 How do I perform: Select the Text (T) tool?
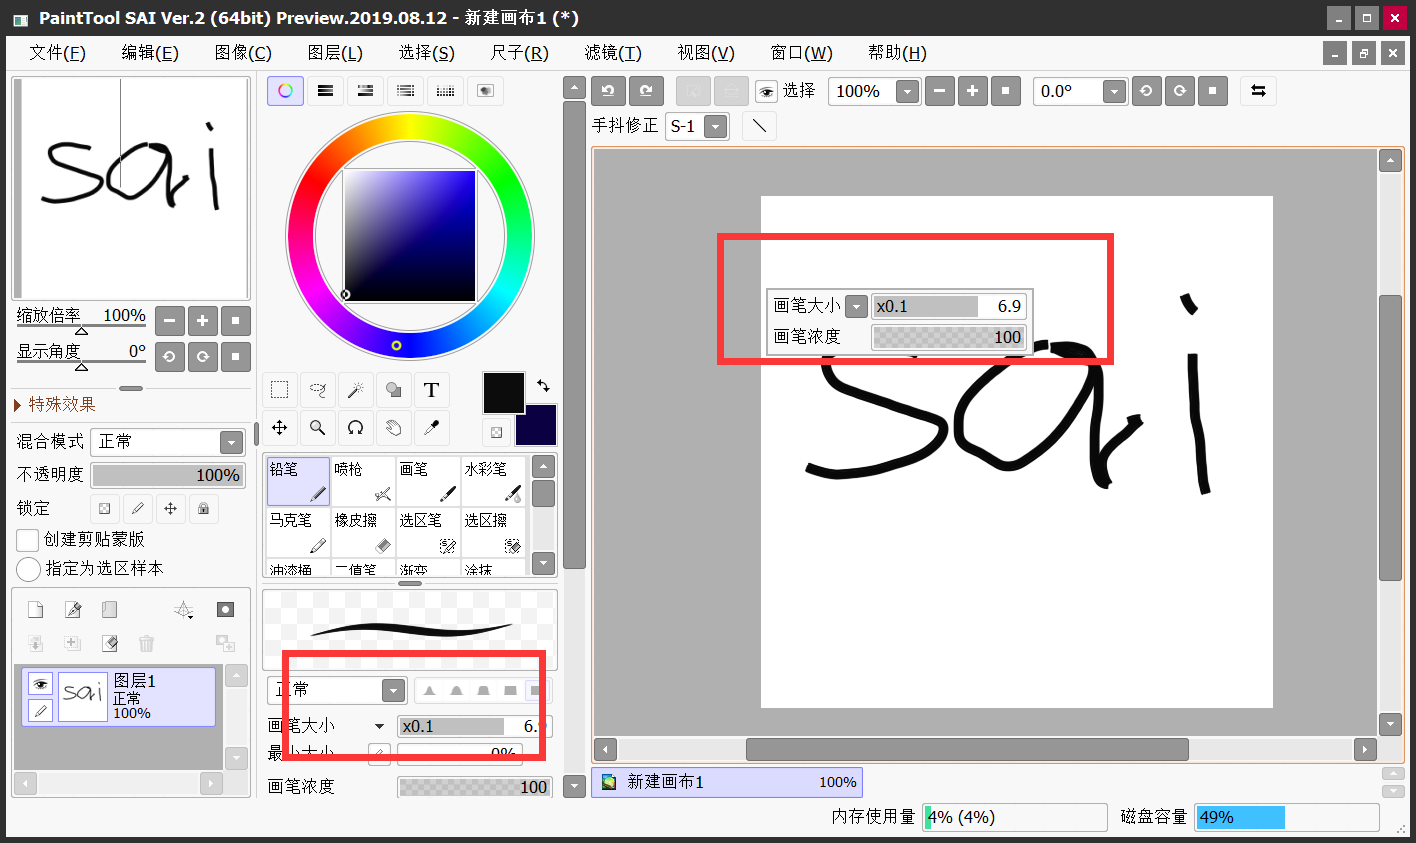tap(431, 390)
